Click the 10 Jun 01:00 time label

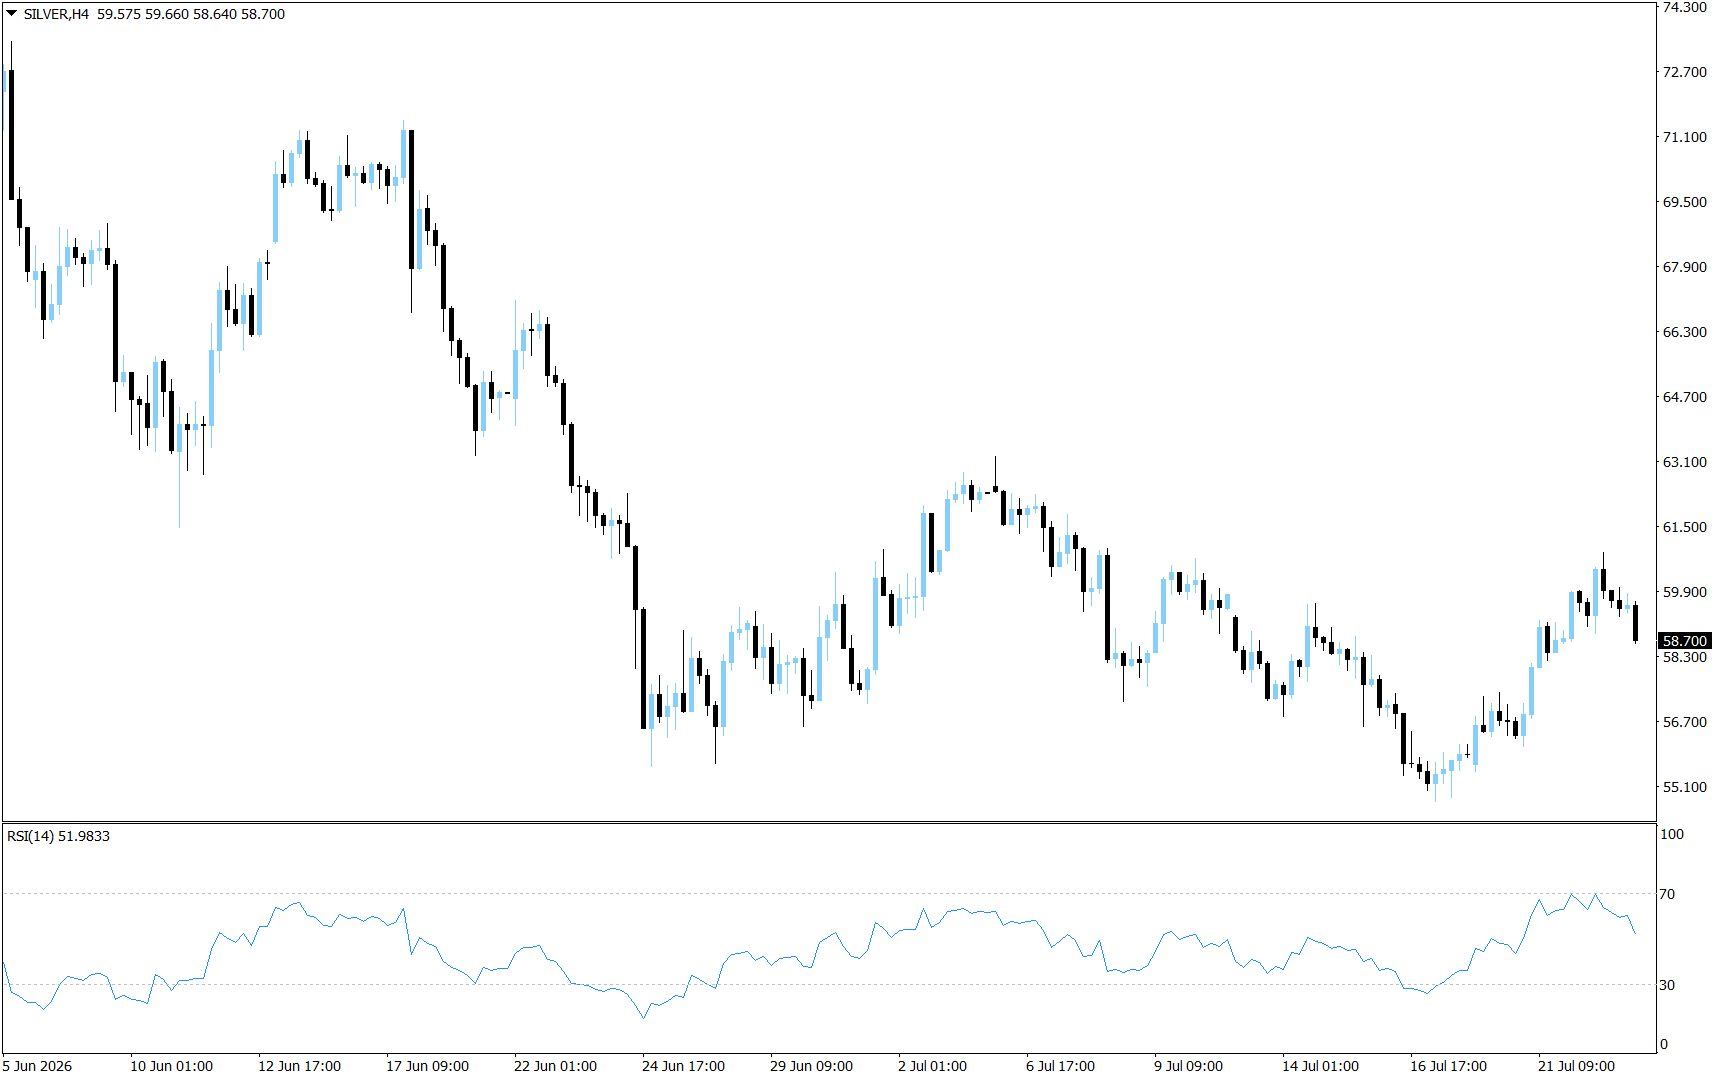click(171, 1066)
